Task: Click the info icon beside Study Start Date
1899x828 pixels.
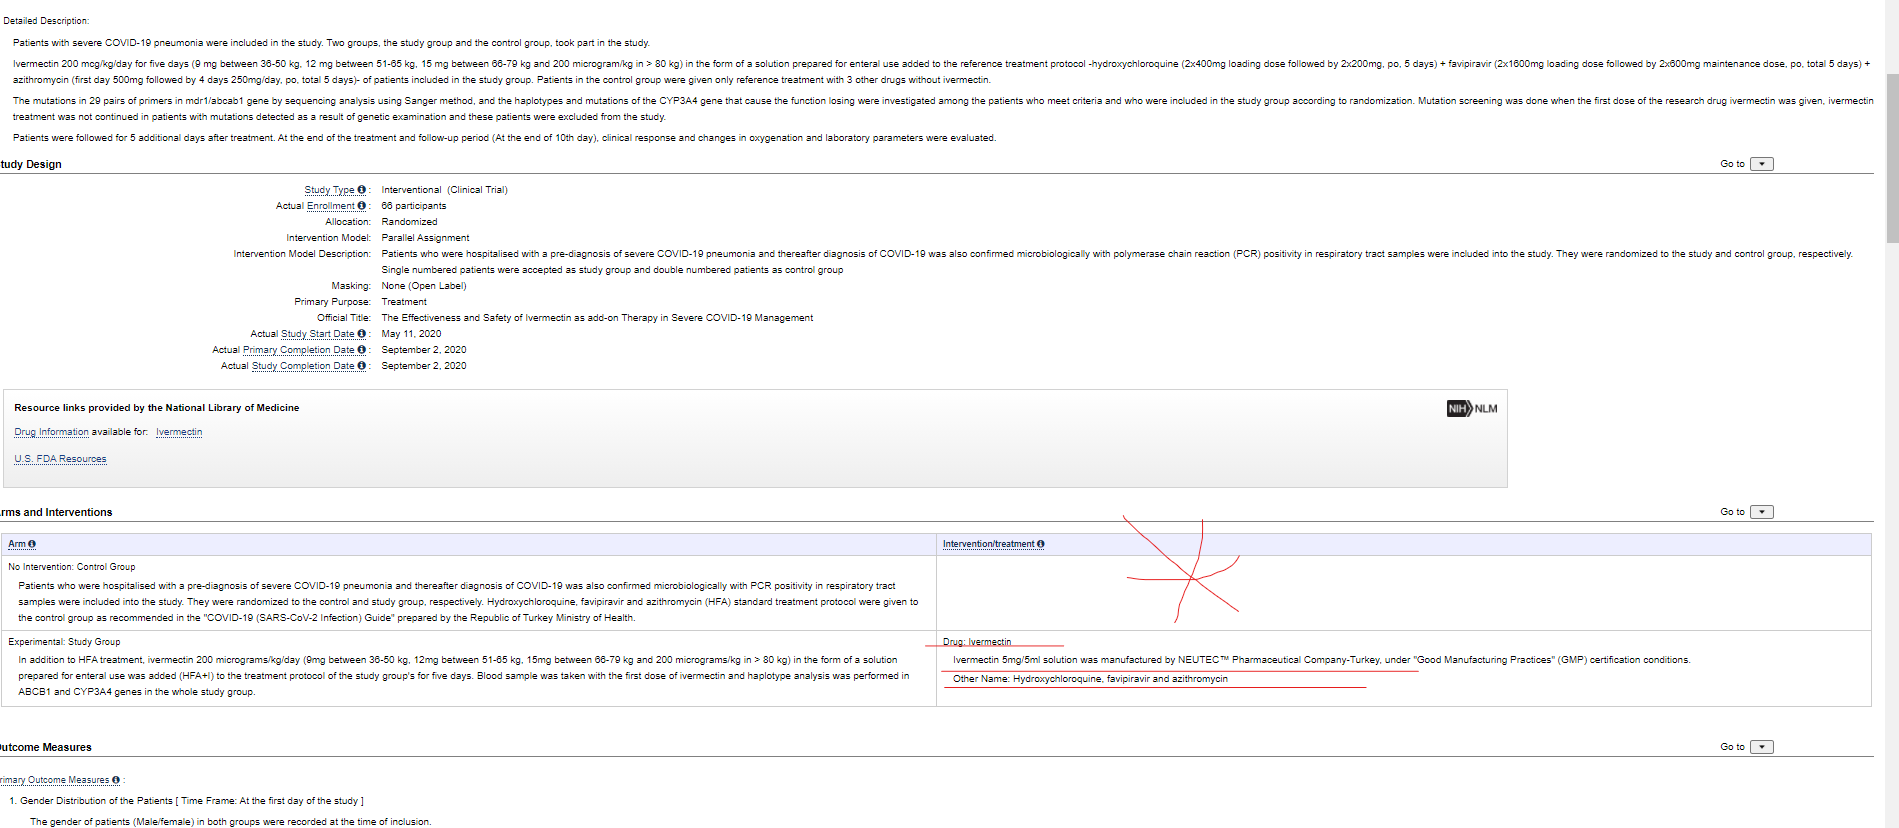Action: 361,334
